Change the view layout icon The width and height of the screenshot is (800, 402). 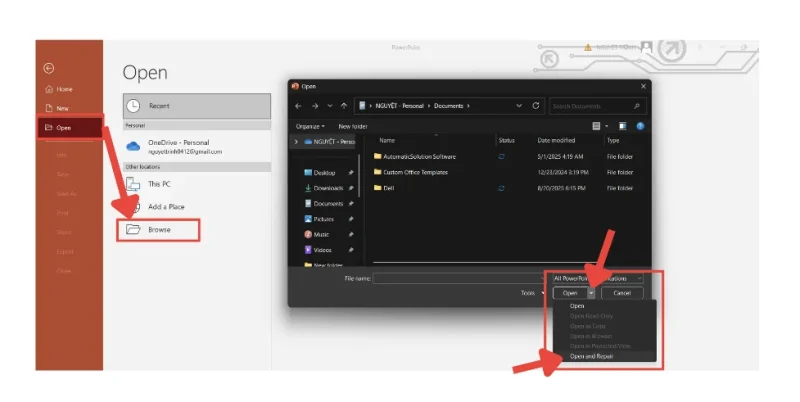596,126
